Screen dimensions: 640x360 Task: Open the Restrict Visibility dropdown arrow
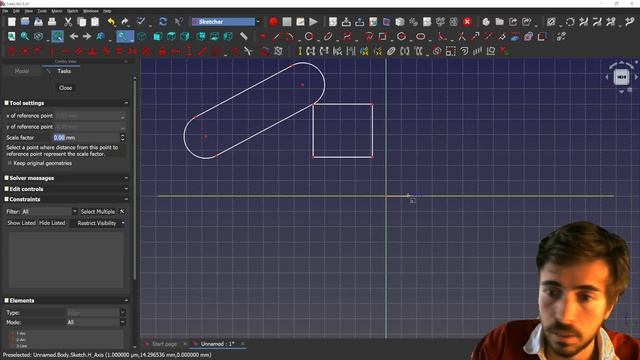pos(123,223)
